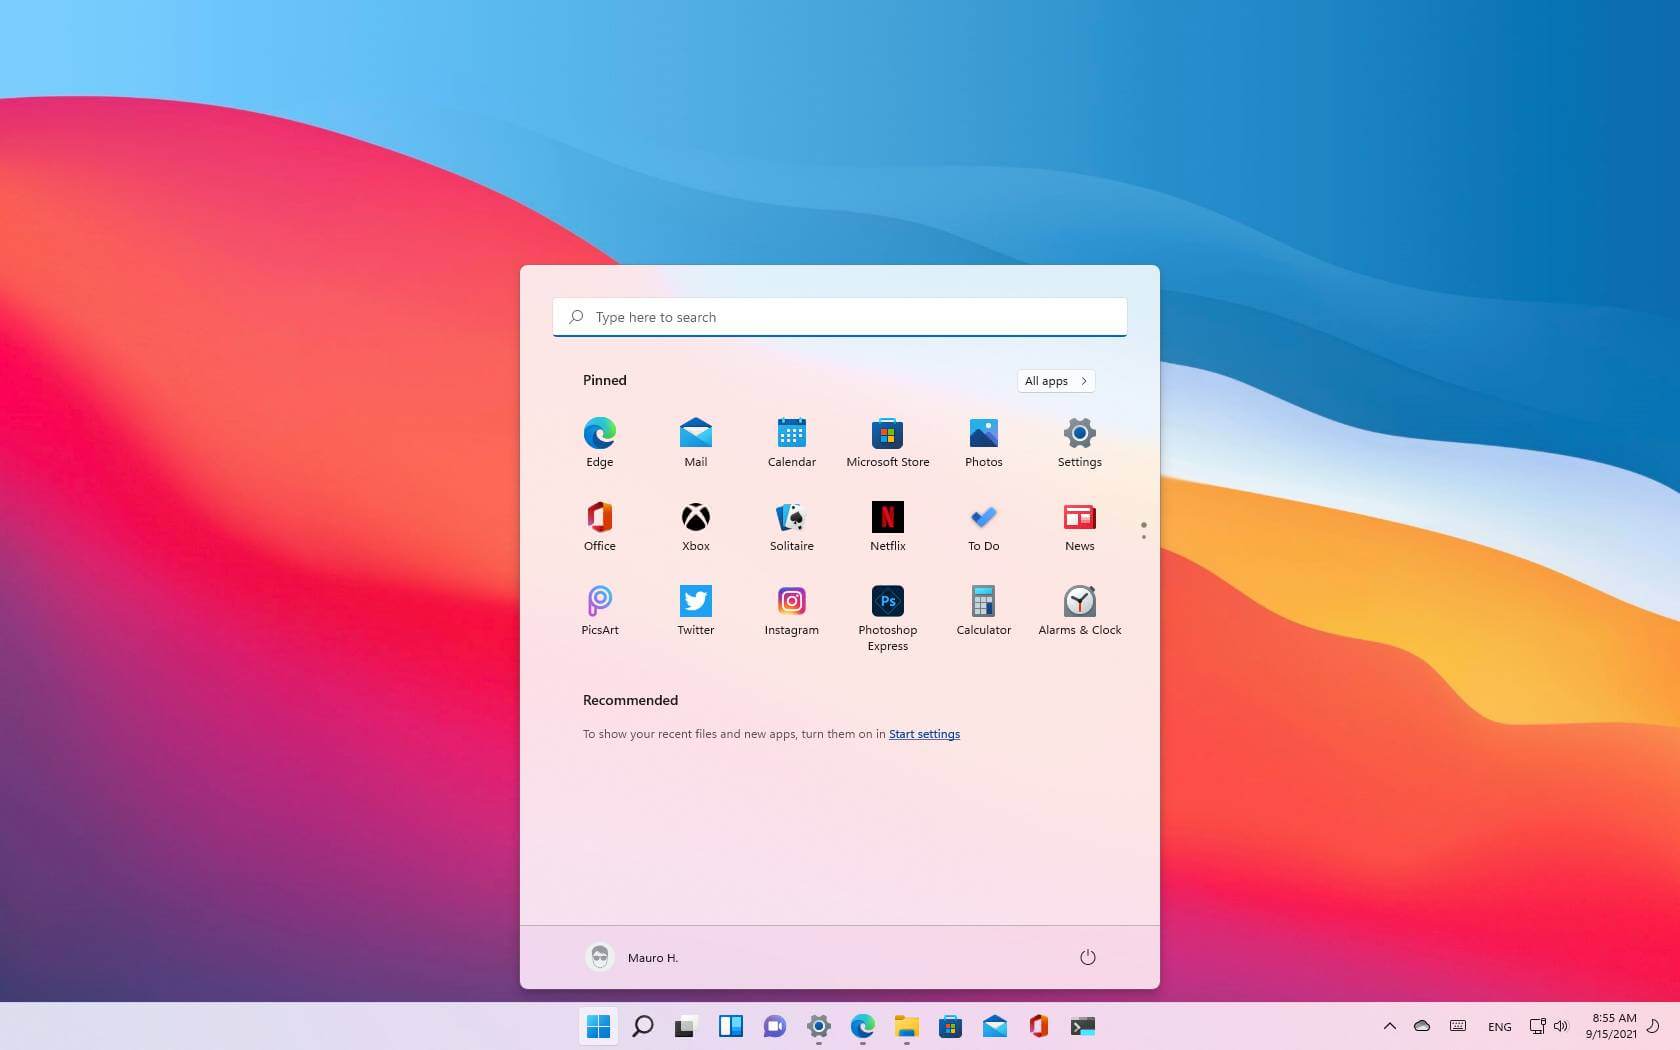The image size is (1680, 1050).
Task: Open the Xbox app
Action: (695, 518)
